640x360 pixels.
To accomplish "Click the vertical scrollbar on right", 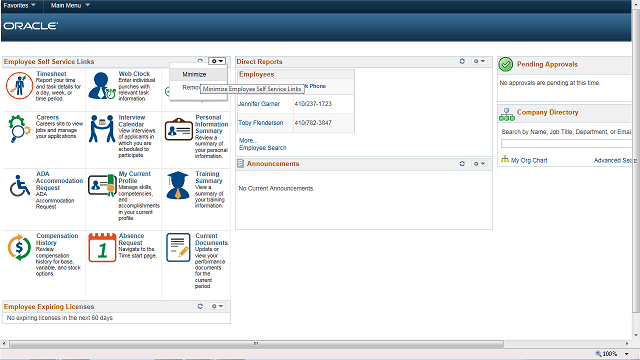I will pos(636,161).
